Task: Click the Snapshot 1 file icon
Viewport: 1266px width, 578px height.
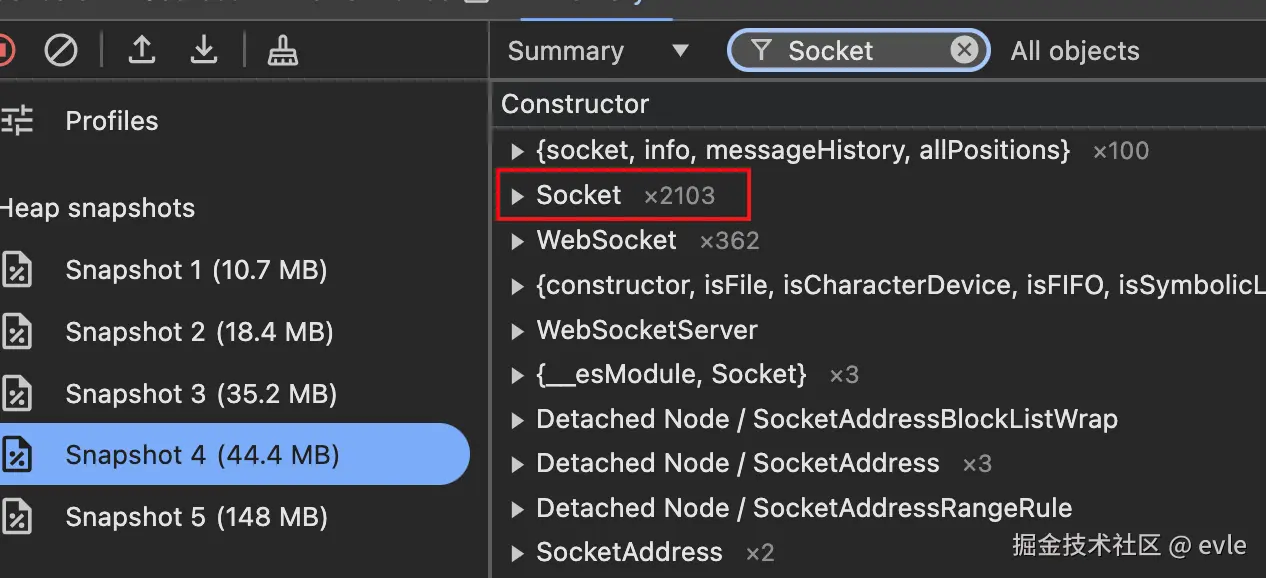Action: point(17,271)
